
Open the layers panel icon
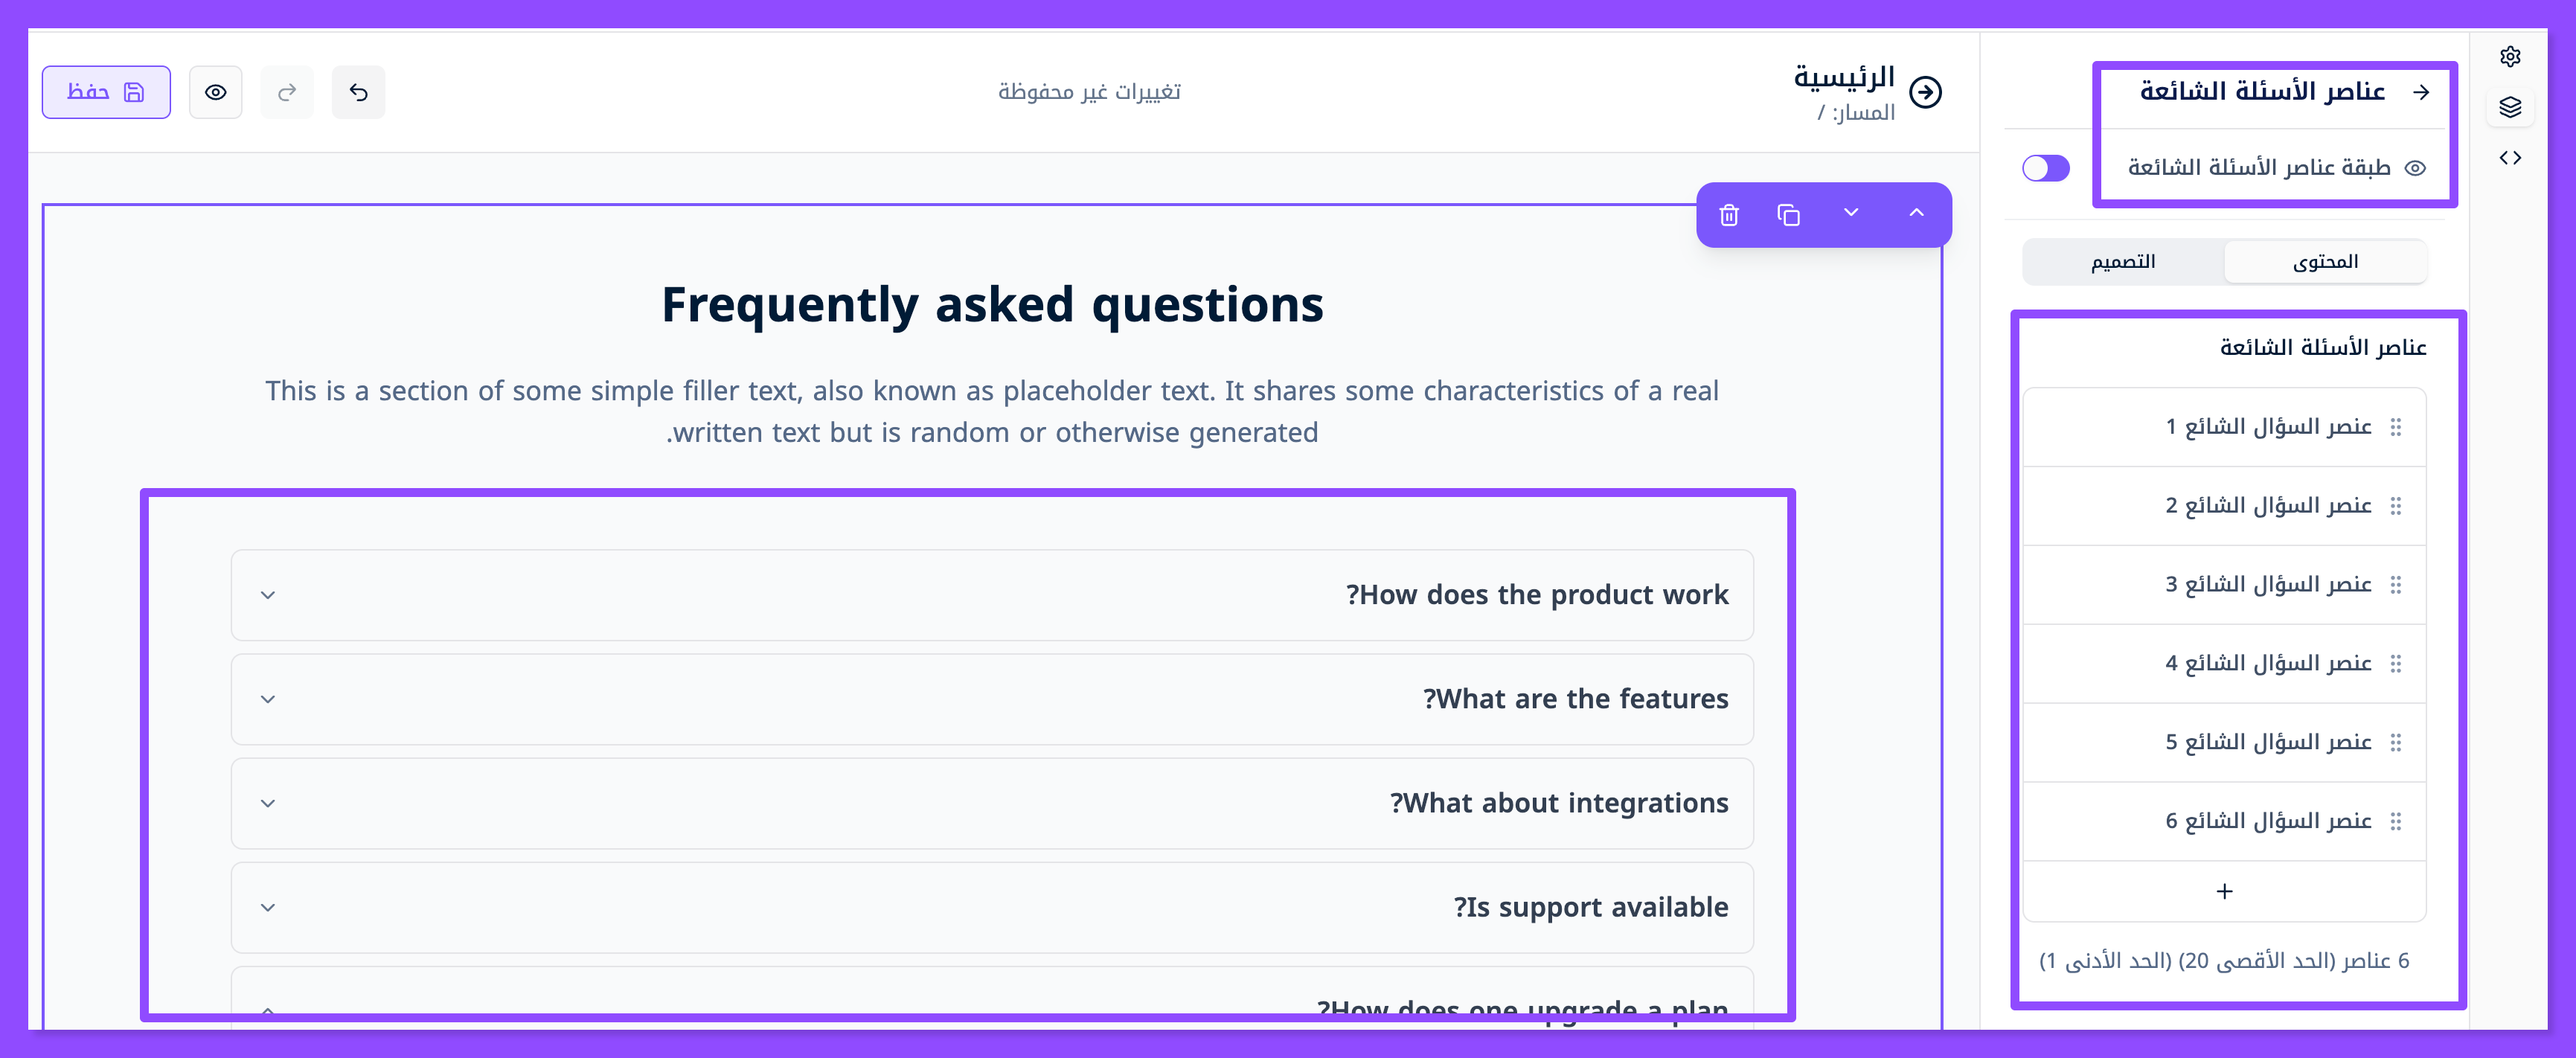2510,107
